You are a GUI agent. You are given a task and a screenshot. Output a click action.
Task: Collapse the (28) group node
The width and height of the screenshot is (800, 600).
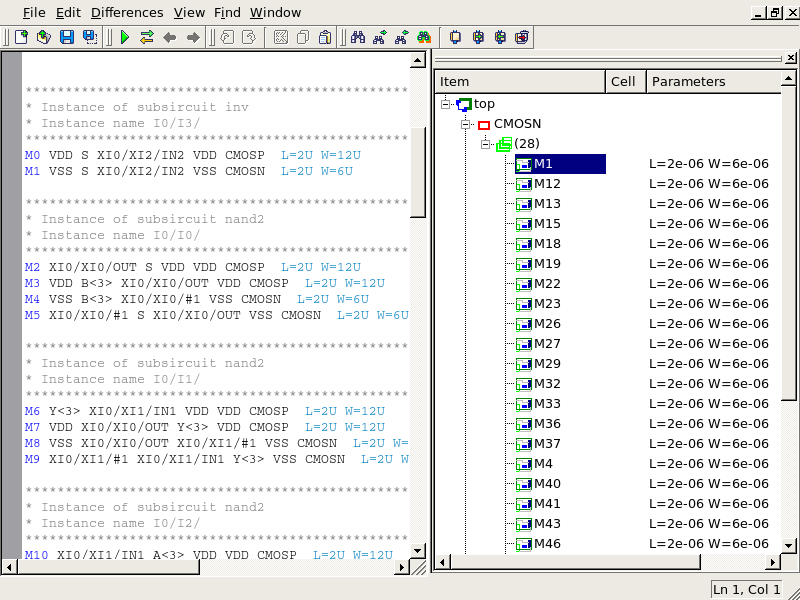486,144
